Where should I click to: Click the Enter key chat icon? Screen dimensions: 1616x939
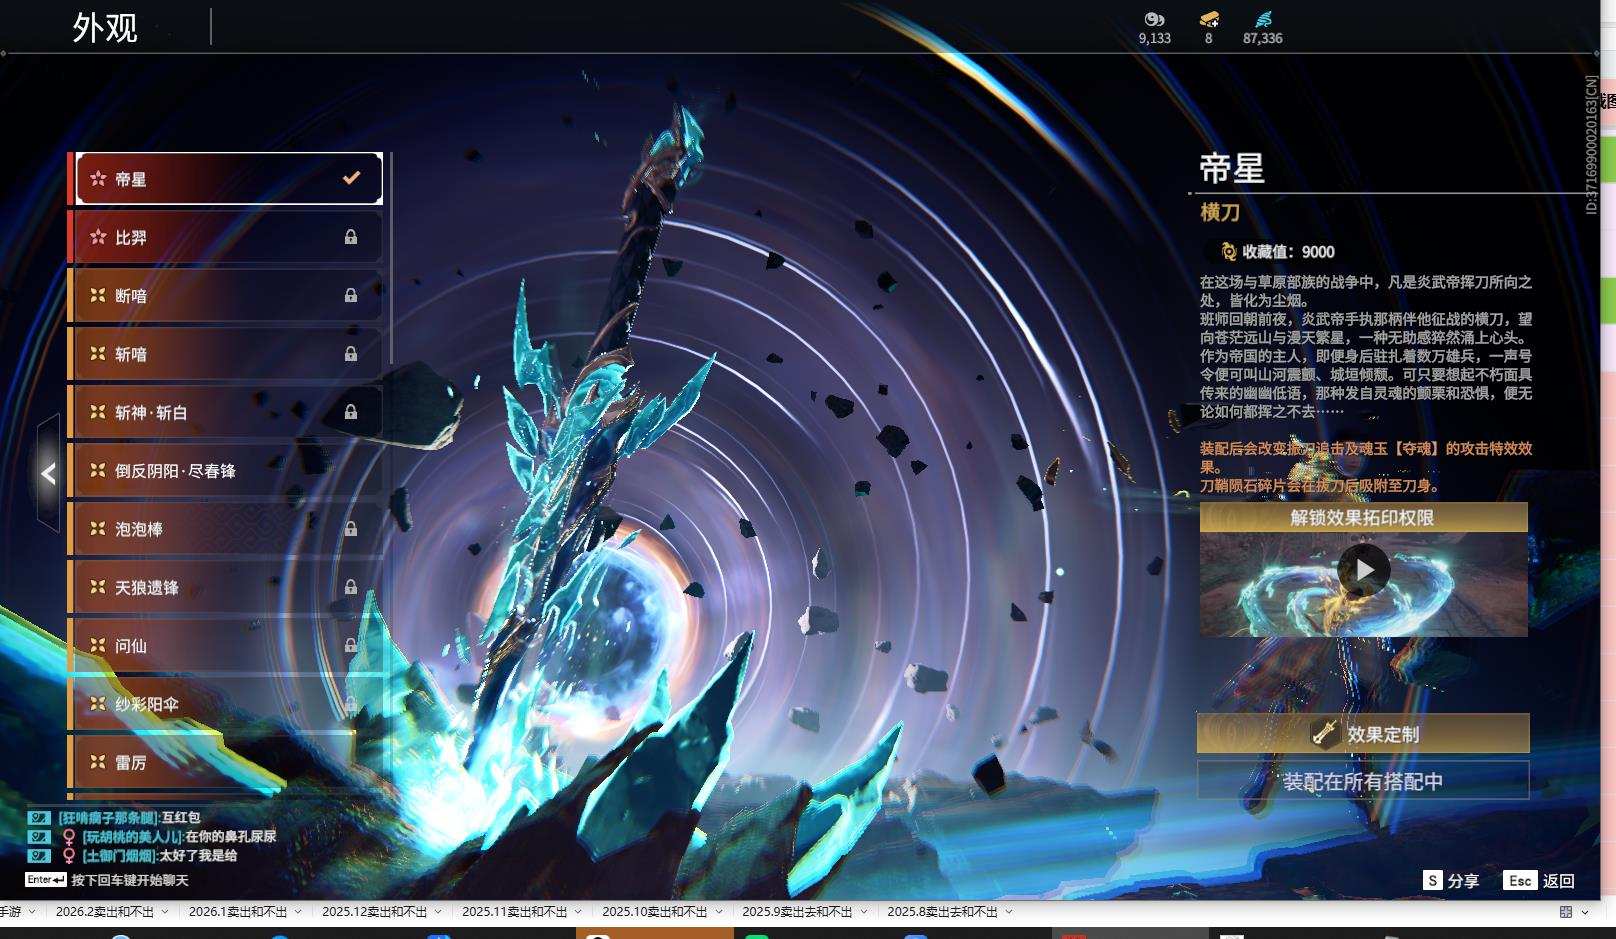(x=46, y=880)
